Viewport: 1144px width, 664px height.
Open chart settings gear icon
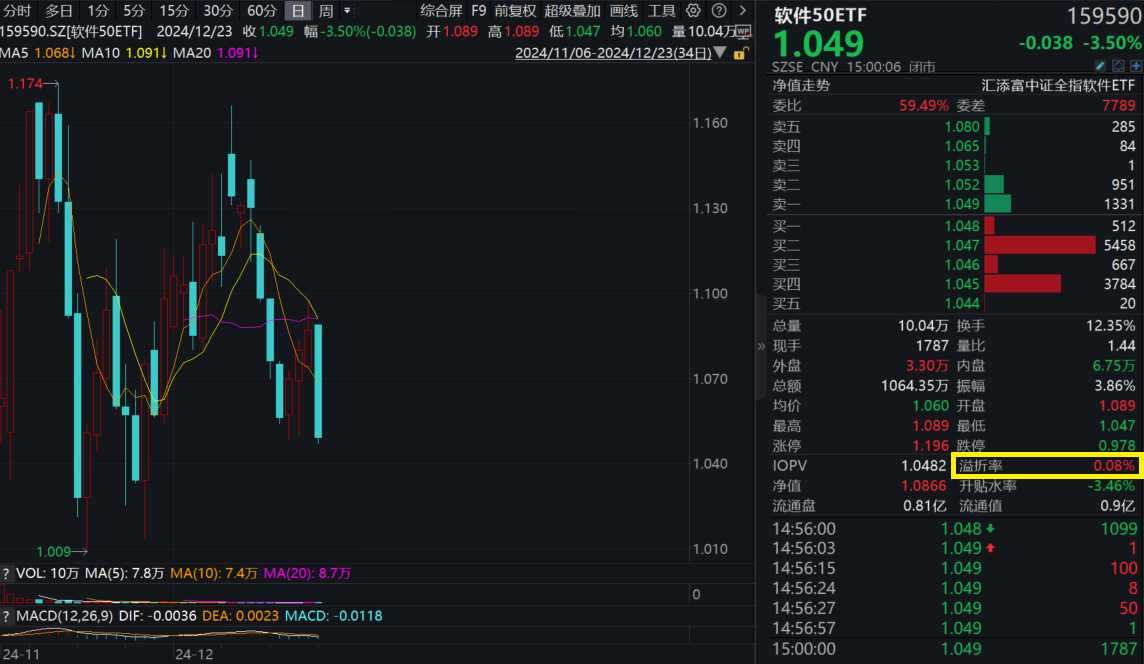[x=693, y=11]
